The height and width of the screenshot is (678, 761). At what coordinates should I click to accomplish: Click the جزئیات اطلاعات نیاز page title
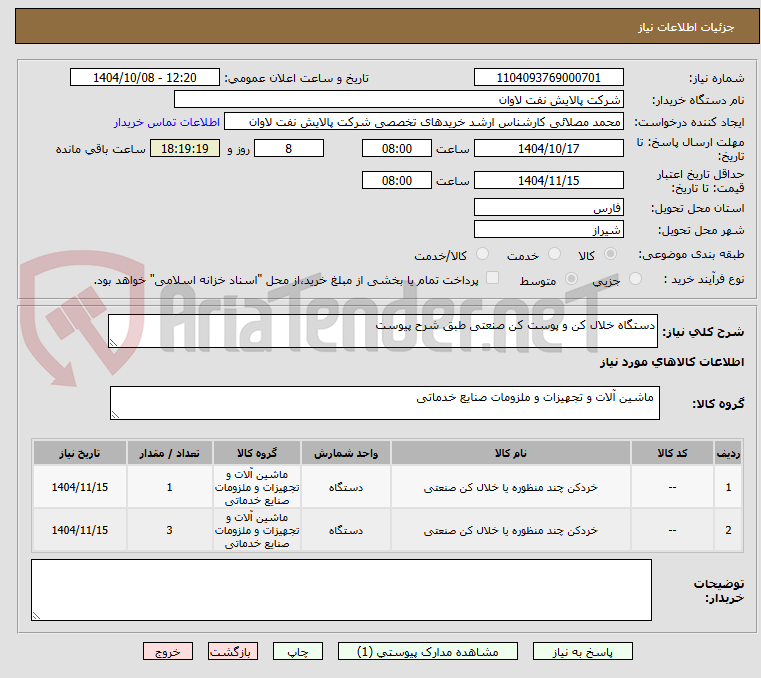tap(685, 27)
